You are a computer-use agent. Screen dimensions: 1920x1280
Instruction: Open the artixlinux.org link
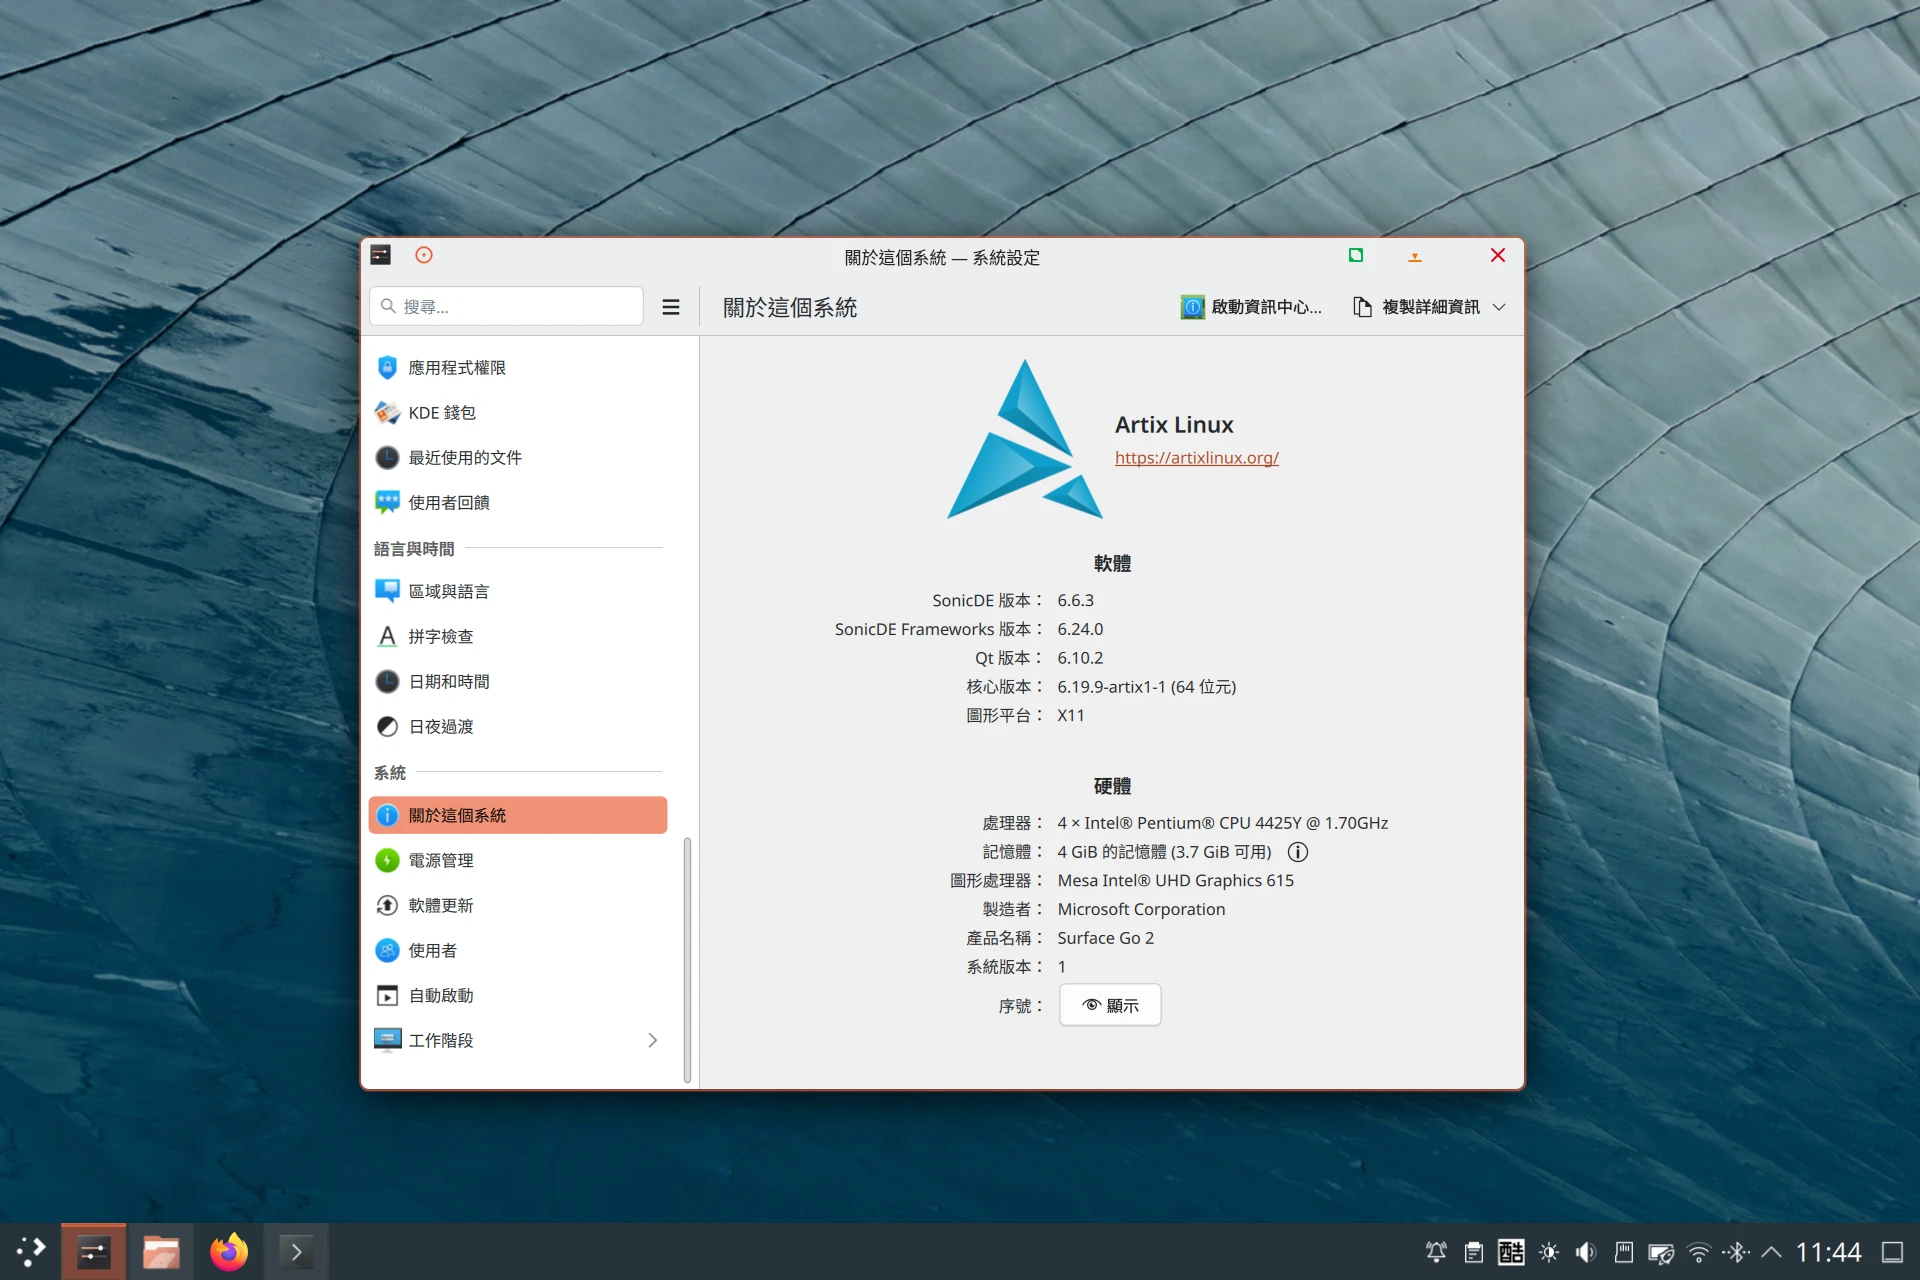pyautogui.click(x=1196, y=458)
